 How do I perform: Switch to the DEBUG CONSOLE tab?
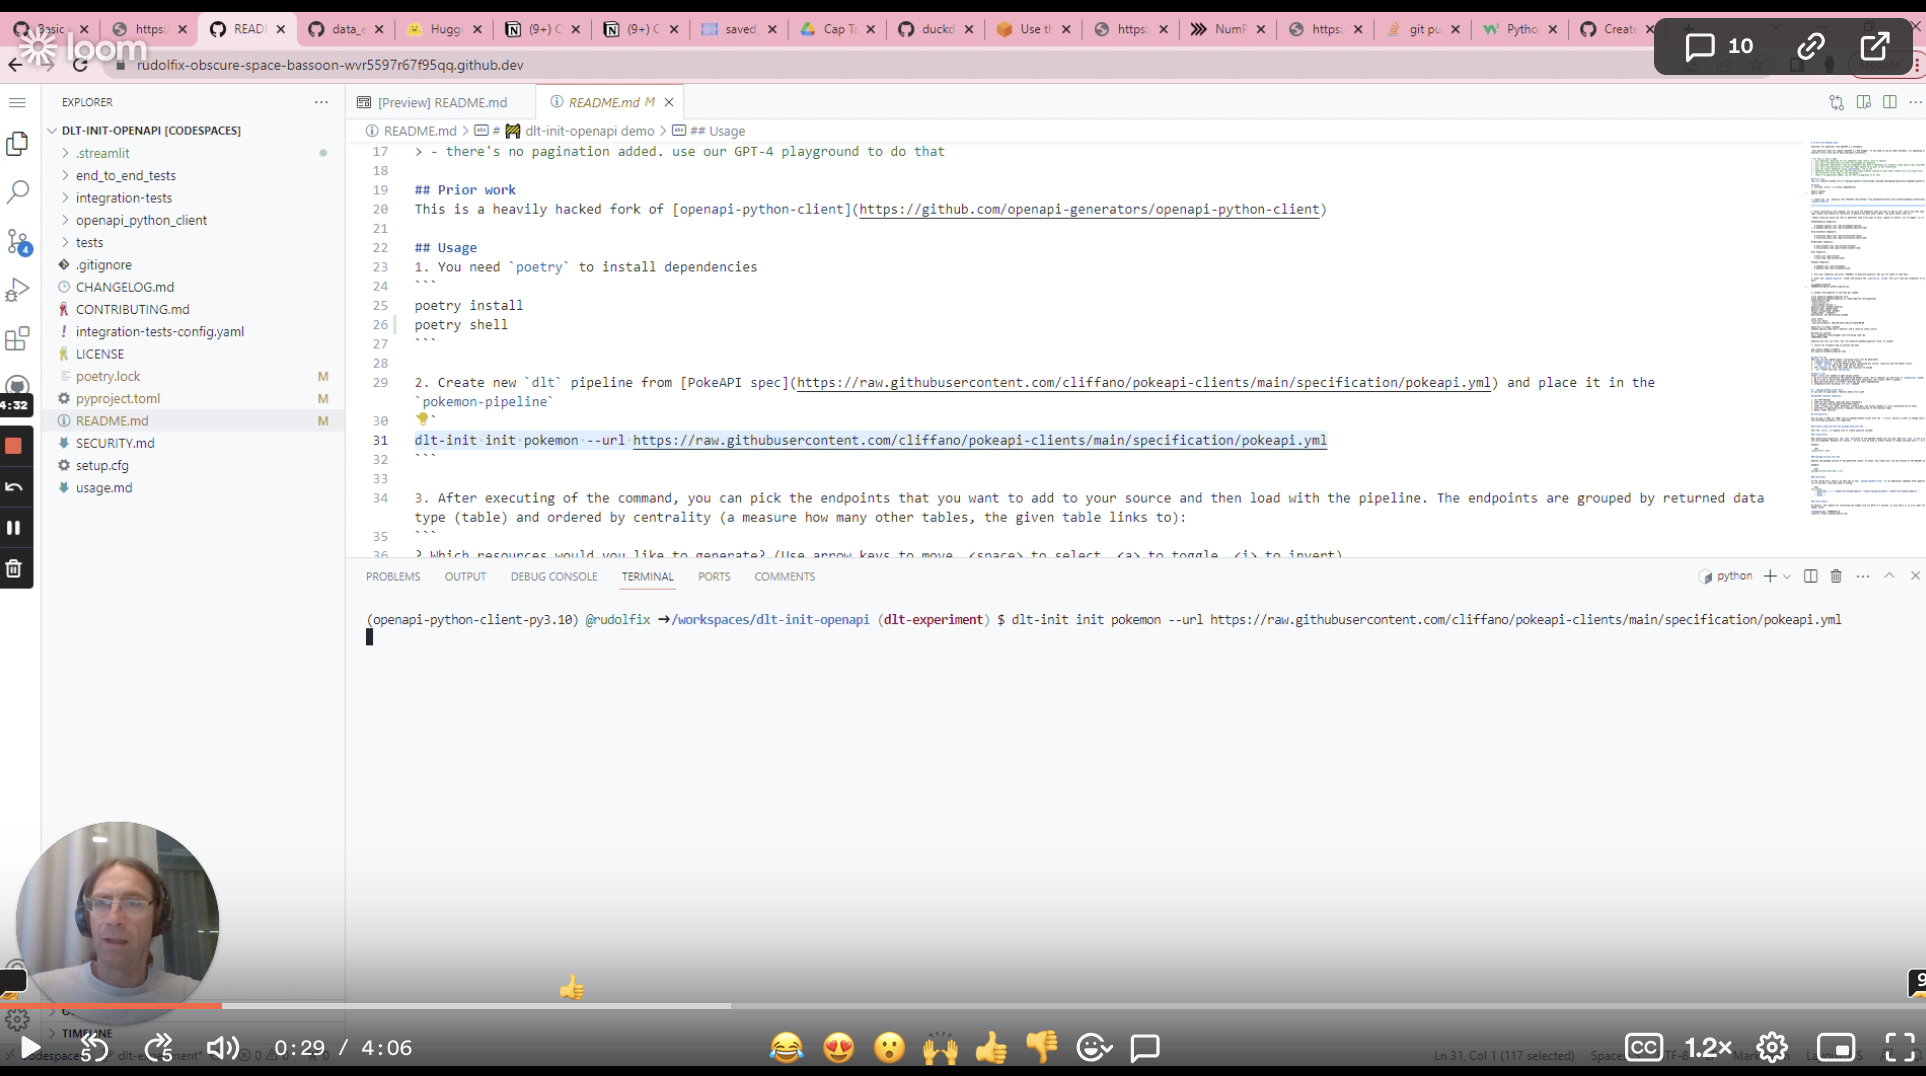click(554, 576)
